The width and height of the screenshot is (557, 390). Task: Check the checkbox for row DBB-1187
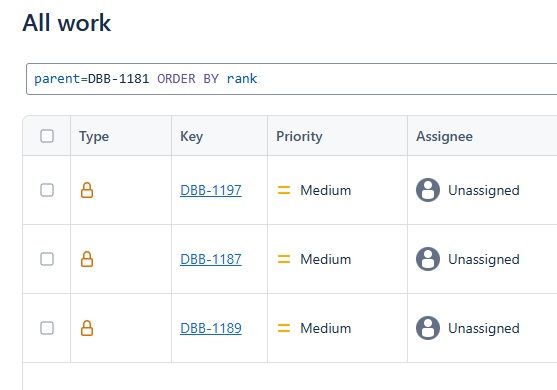[x=47, y=259]
